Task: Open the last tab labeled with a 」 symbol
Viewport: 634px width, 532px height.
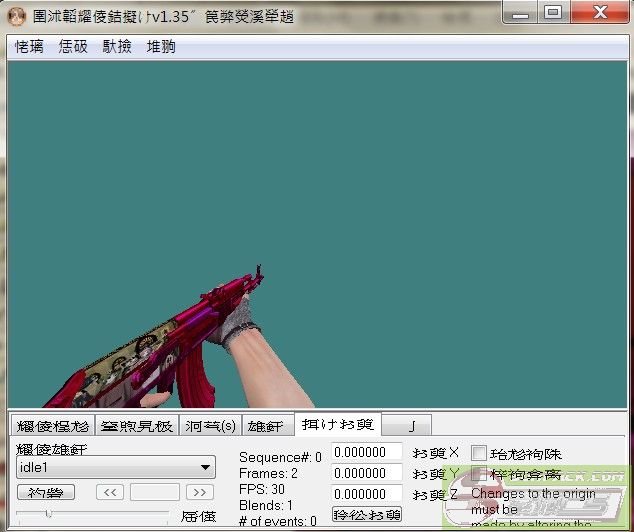Action: coord(412,425)
